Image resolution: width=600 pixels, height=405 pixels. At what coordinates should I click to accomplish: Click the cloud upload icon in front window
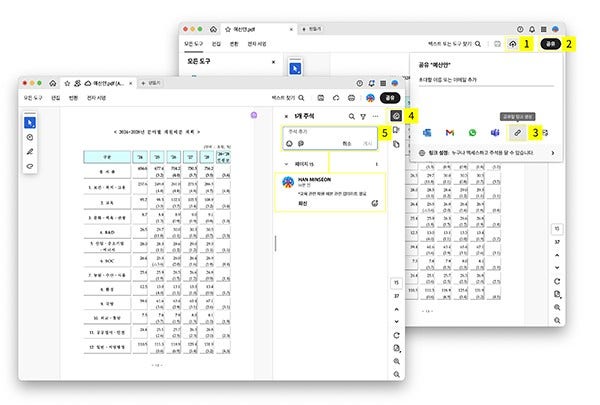(x=336, y=98)
